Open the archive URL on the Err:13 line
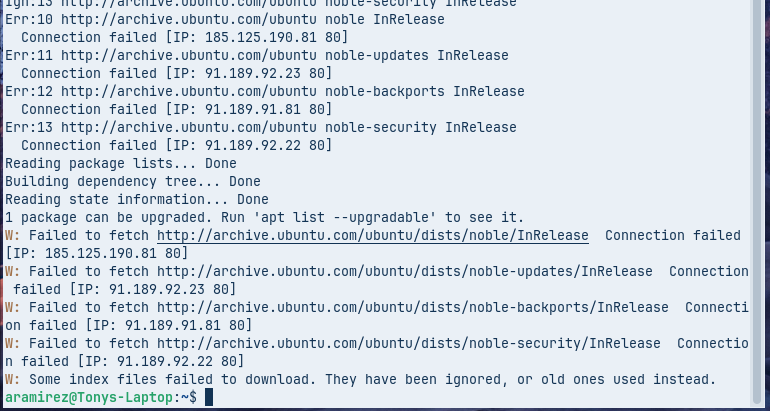The height and width of the screenshot is (411, 770). coord(188,127)
